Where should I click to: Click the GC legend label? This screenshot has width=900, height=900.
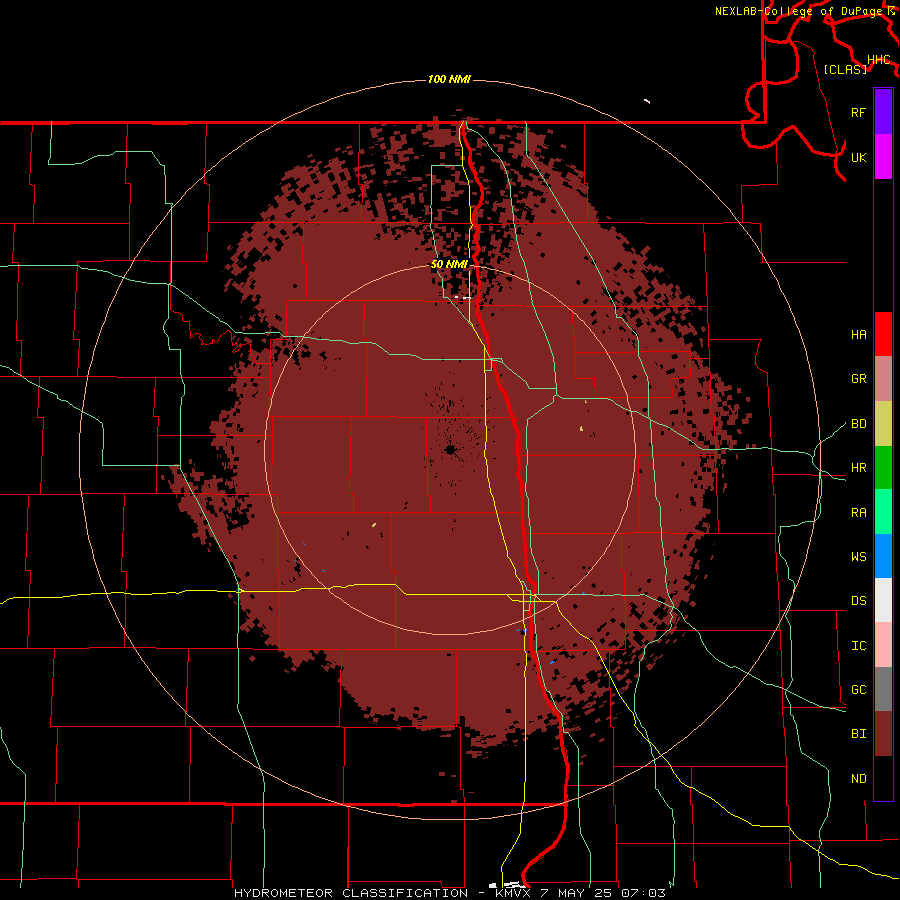click(x=858, y=689)
